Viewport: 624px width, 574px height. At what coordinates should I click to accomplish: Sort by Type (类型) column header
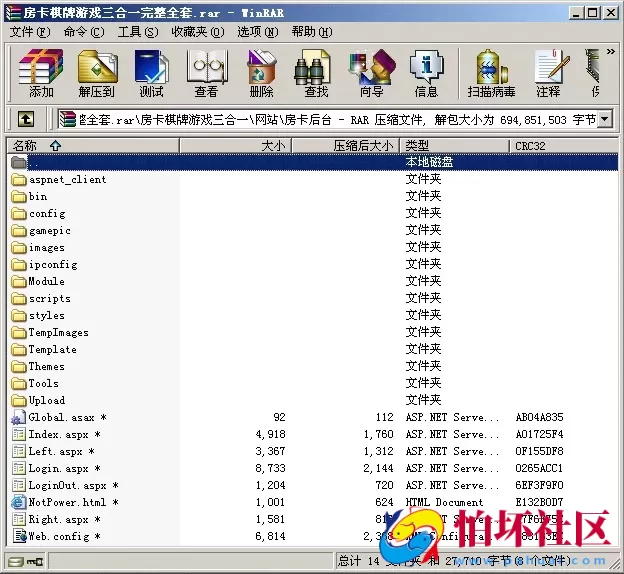[x=454, y=146]
